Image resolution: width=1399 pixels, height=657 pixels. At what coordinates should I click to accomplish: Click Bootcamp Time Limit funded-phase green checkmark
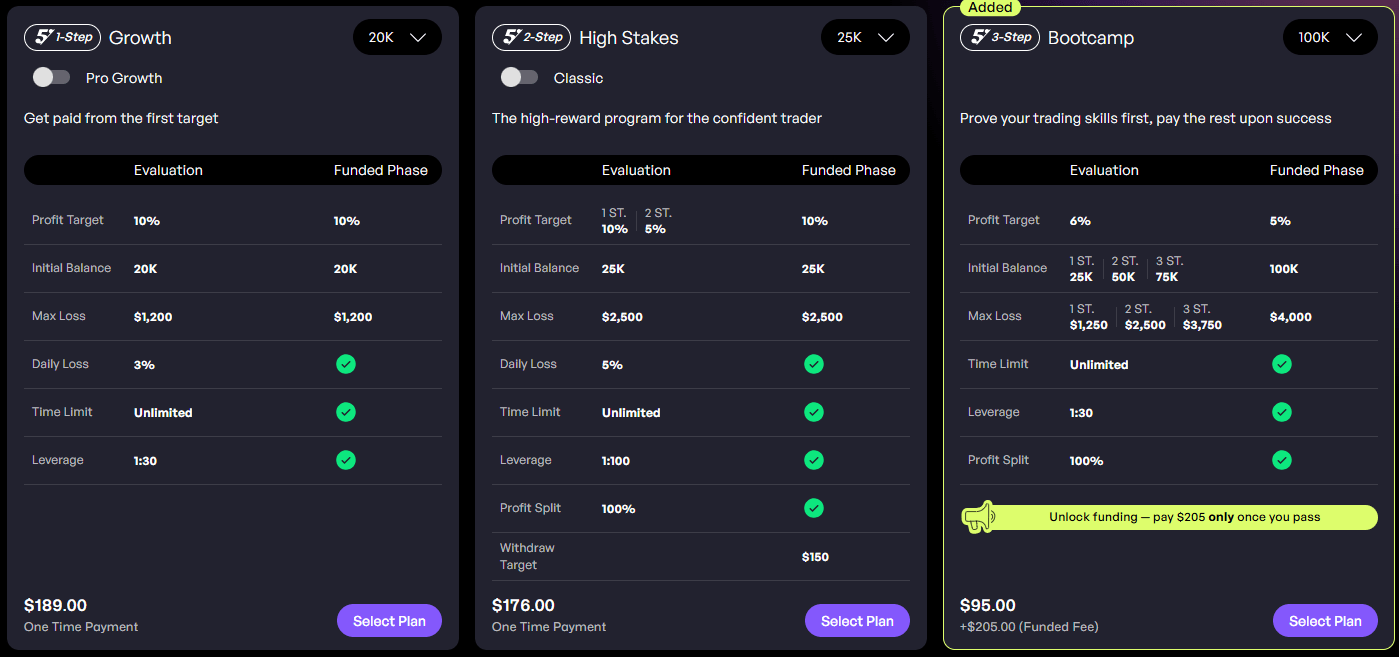point(1282,364)
